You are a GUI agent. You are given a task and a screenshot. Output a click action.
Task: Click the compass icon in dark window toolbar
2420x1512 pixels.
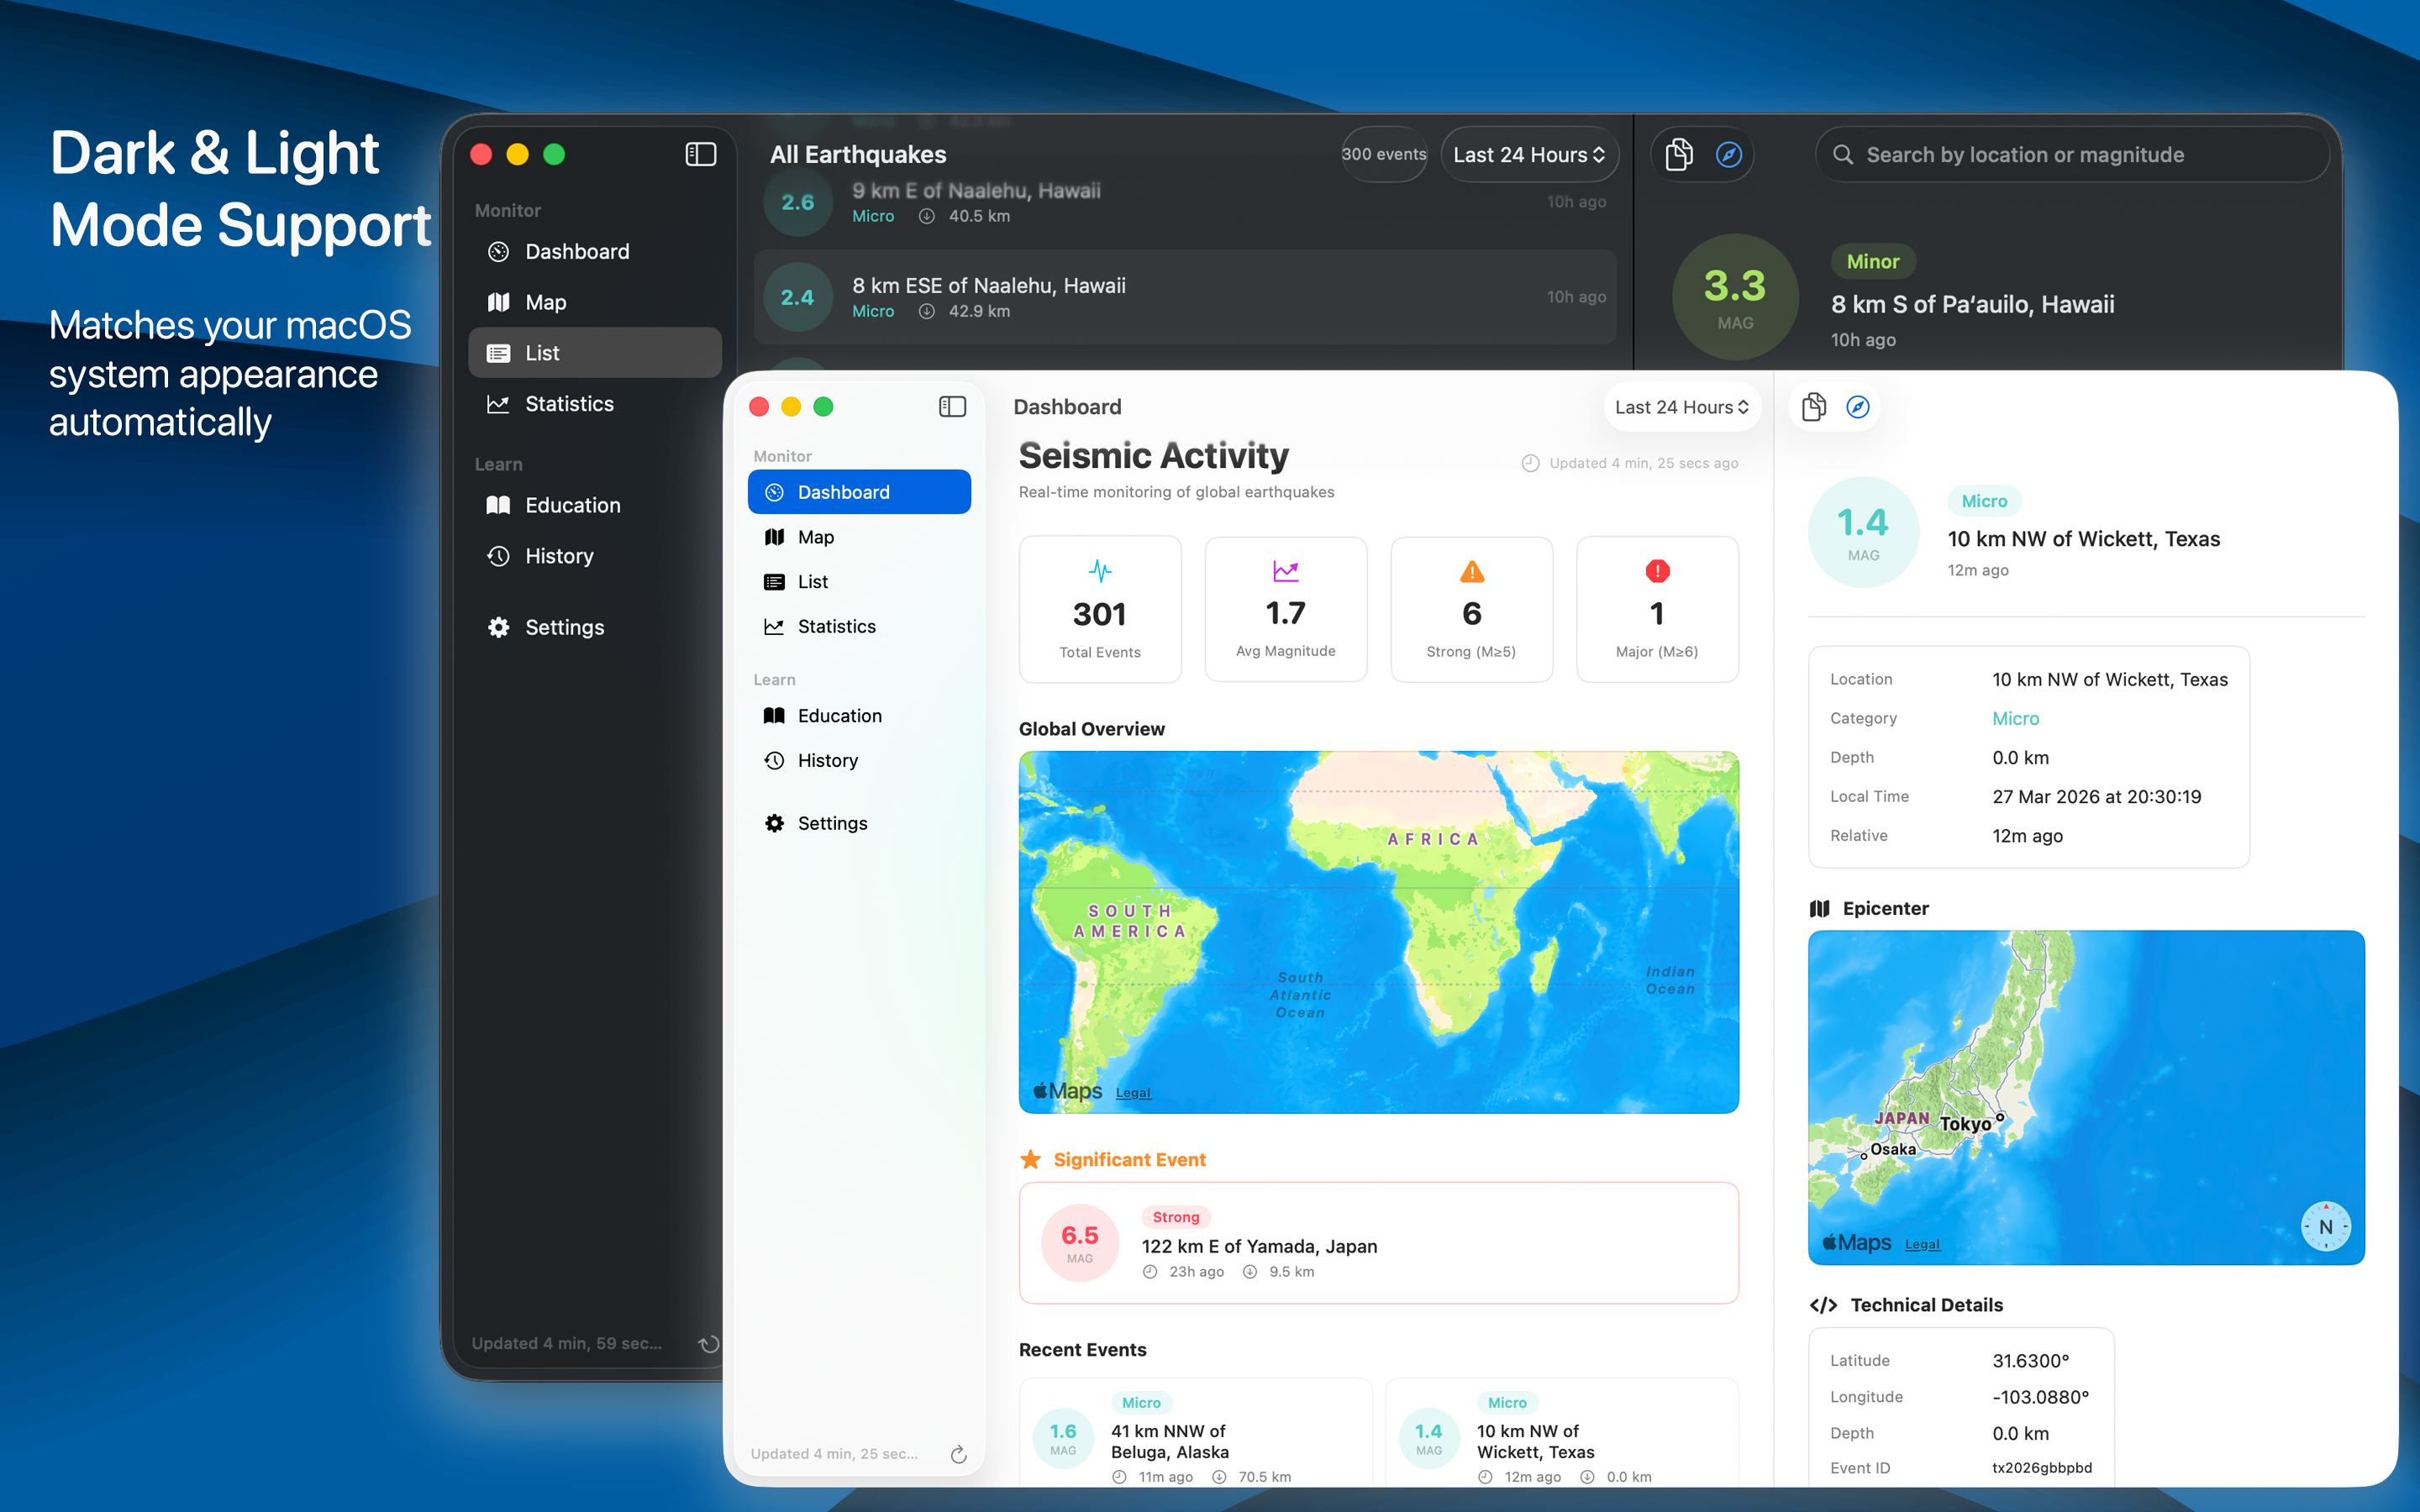point(1728,155)
